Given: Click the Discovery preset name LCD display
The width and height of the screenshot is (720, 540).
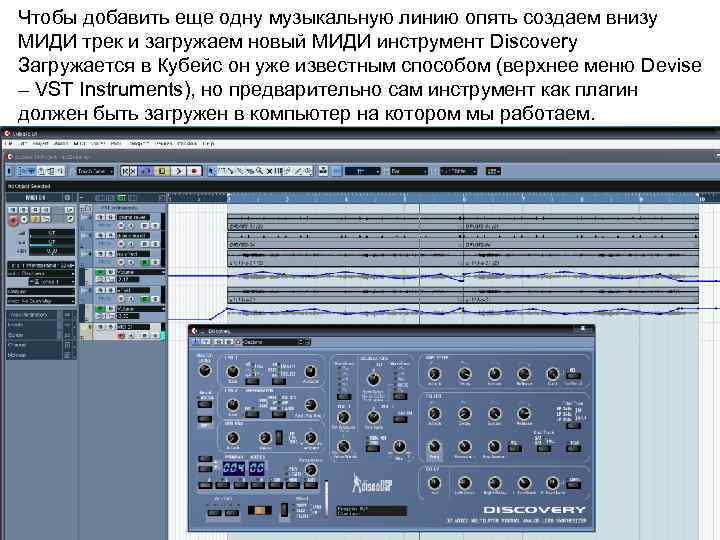Looking at the screenshot, I should [x=371, y=511].
